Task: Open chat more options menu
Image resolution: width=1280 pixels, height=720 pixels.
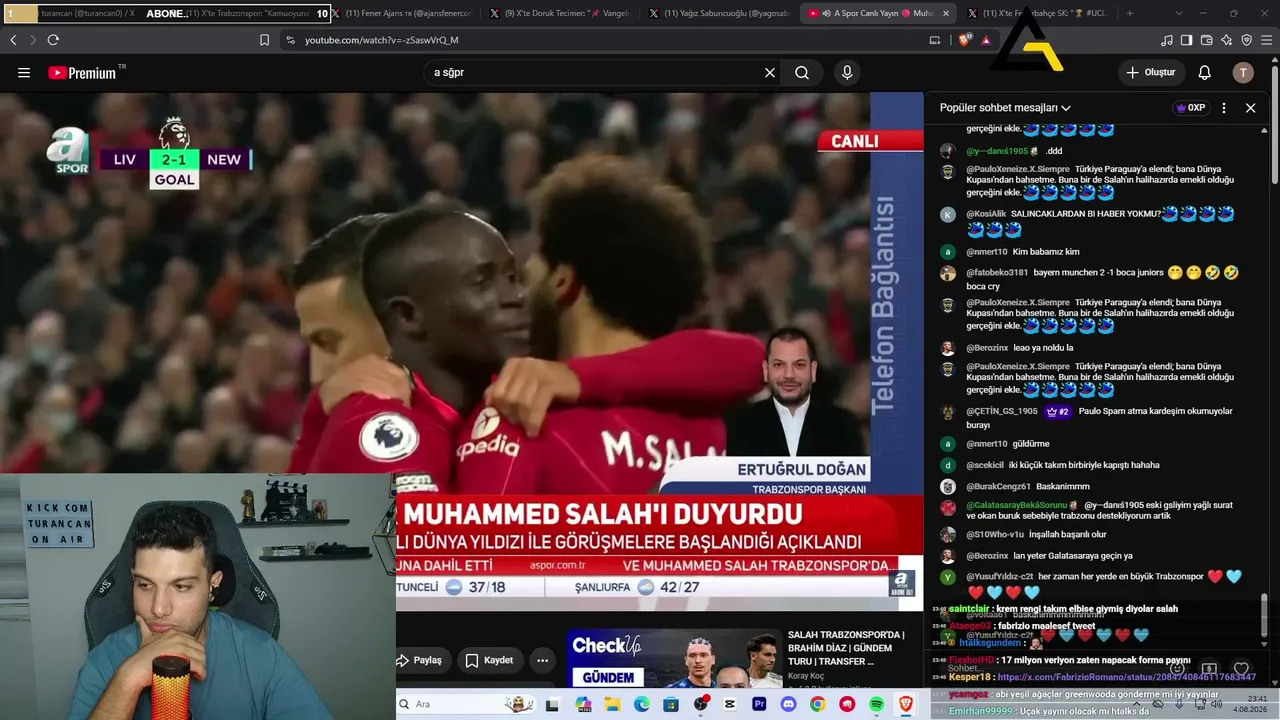Action: [x=1224, y=108]
